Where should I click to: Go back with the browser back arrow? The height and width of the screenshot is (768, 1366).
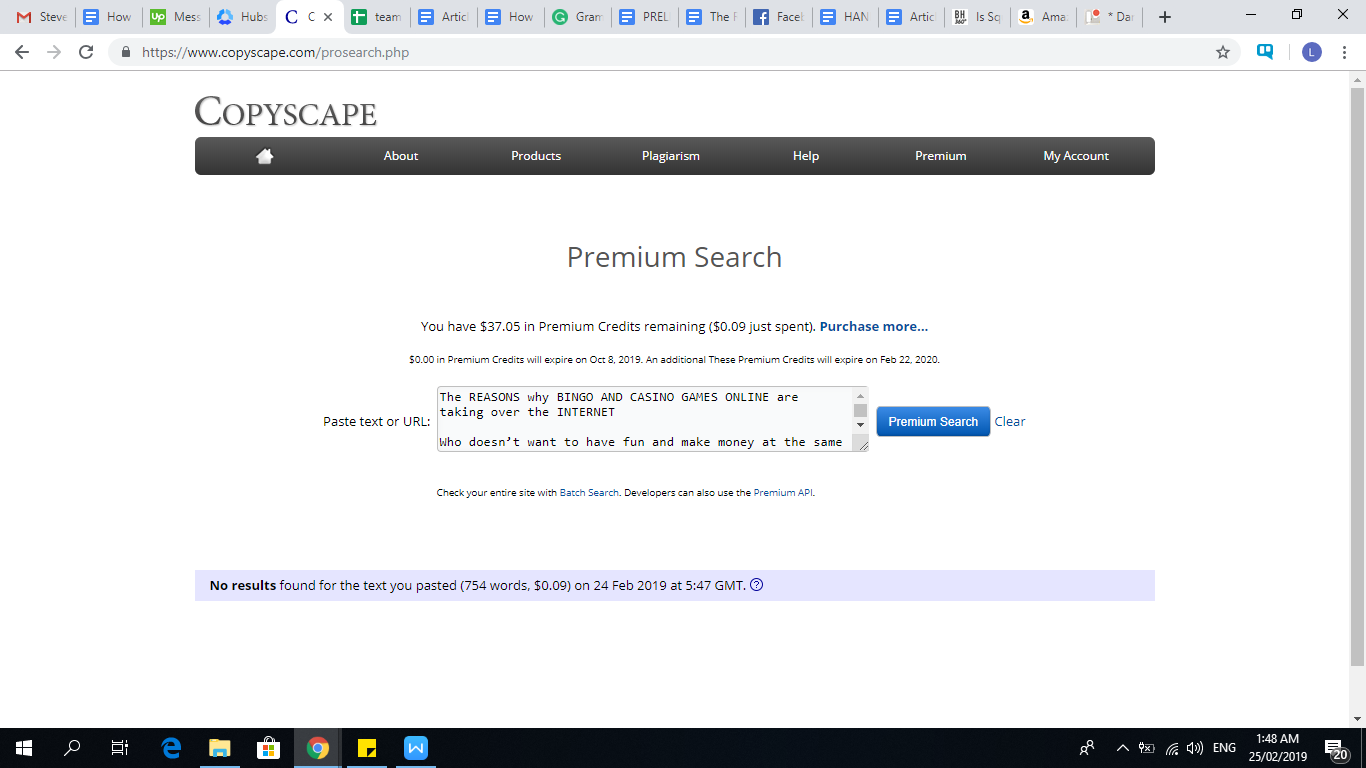(22, 52)
